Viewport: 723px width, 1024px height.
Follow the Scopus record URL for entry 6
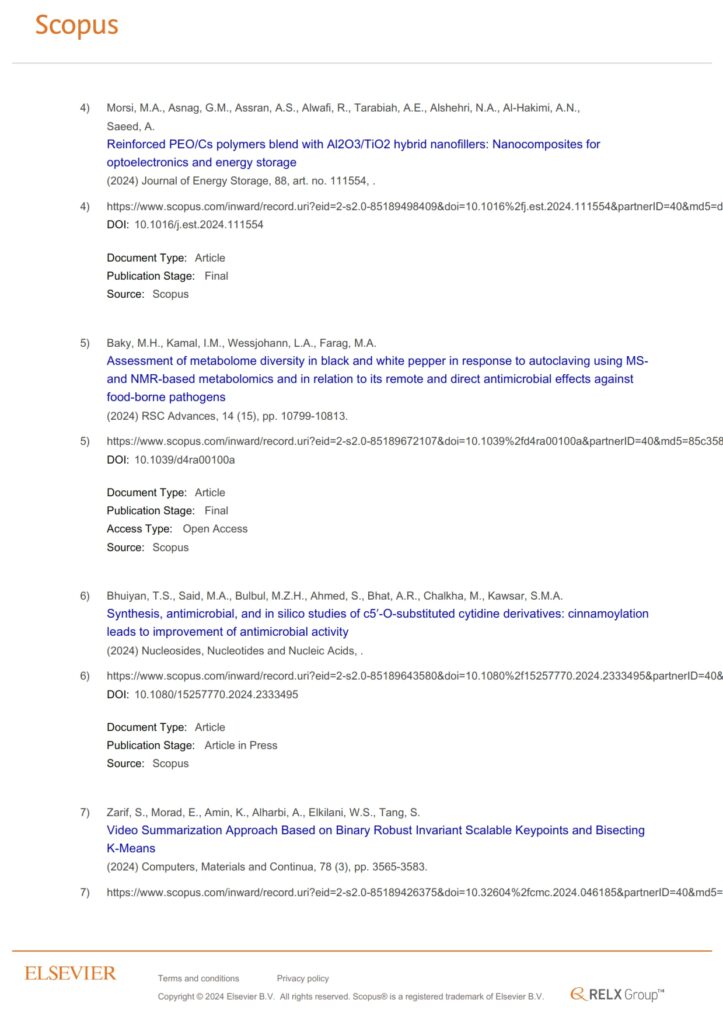pos(414,676)
